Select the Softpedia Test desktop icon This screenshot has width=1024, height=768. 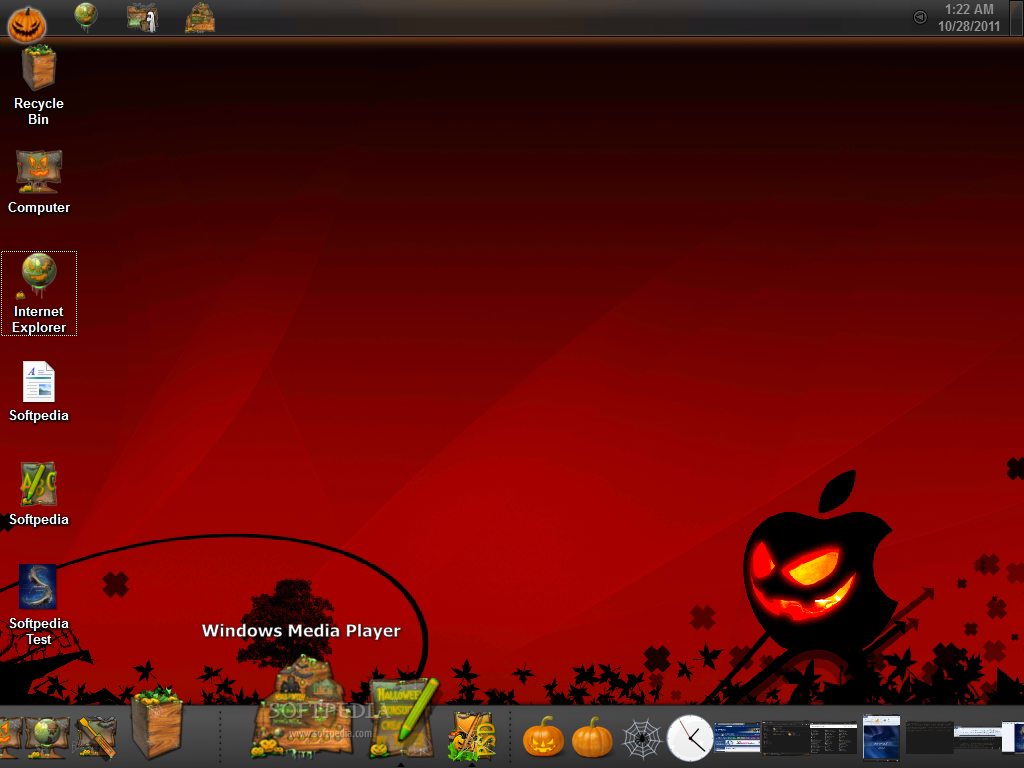coord(39,605)
